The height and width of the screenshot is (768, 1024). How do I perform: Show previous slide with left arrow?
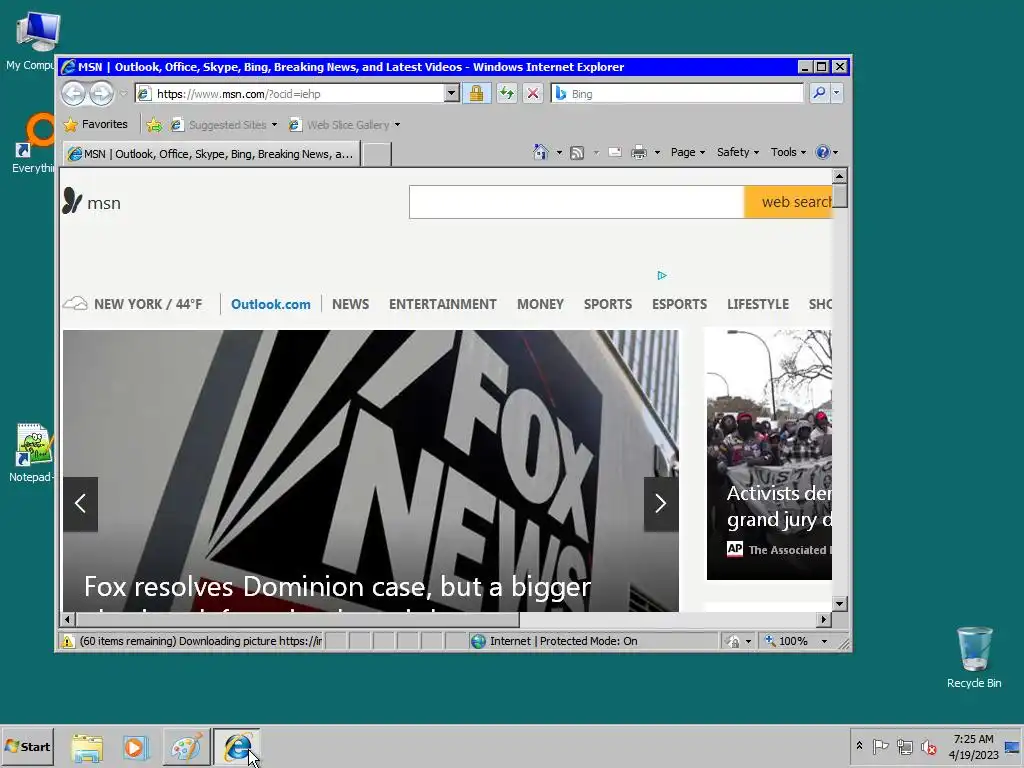tap(80, 504)
